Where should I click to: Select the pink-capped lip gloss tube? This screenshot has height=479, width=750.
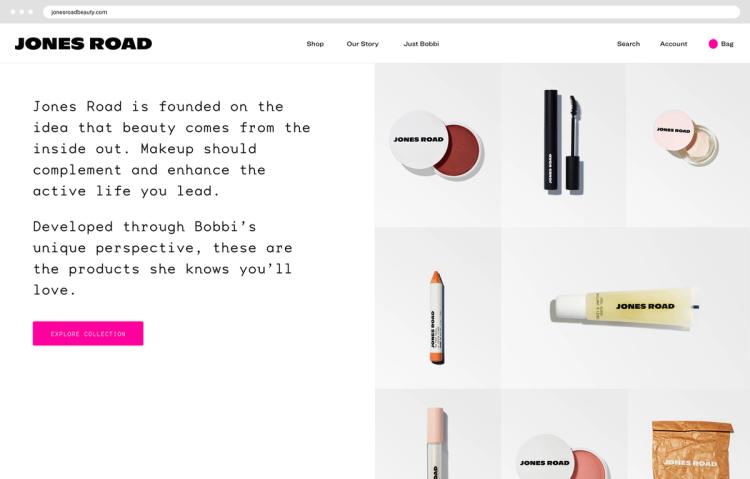pos(437,443)
